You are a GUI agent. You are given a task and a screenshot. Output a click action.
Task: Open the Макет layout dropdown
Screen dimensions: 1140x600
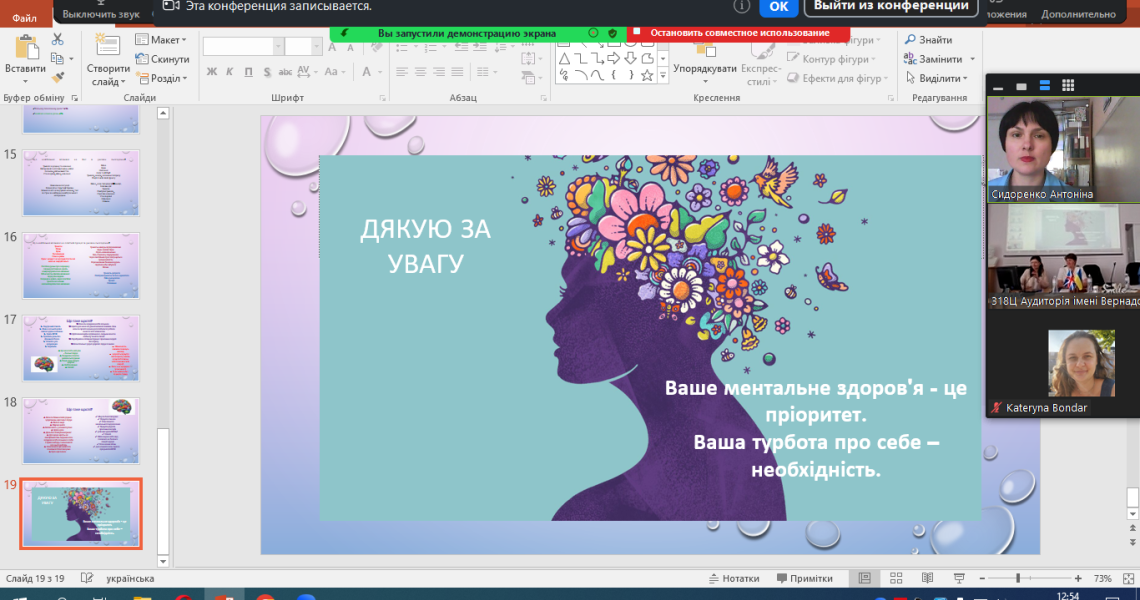[161, 40]
